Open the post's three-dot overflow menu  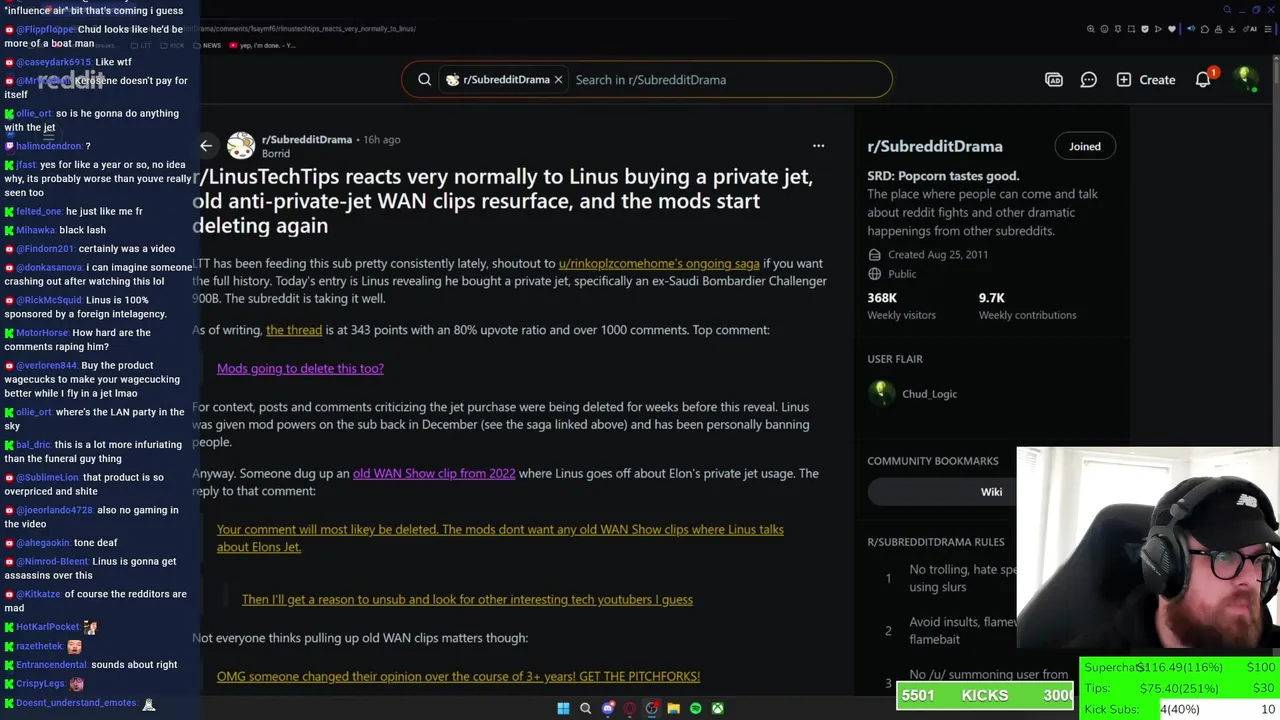818,146
